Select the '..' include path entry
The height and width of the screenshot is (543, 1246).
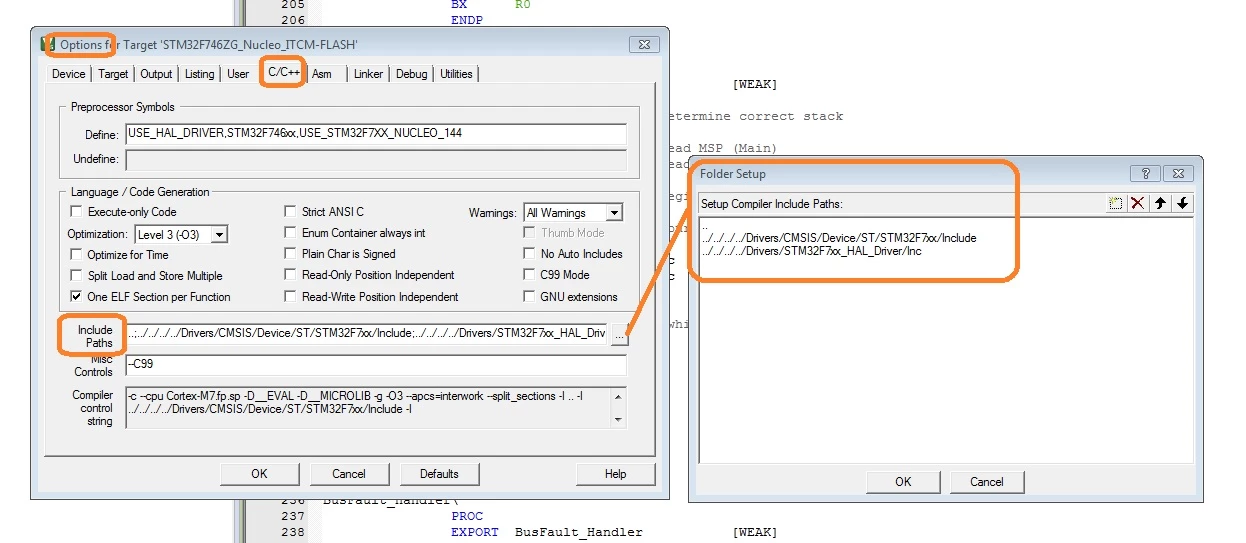(704, 225)
